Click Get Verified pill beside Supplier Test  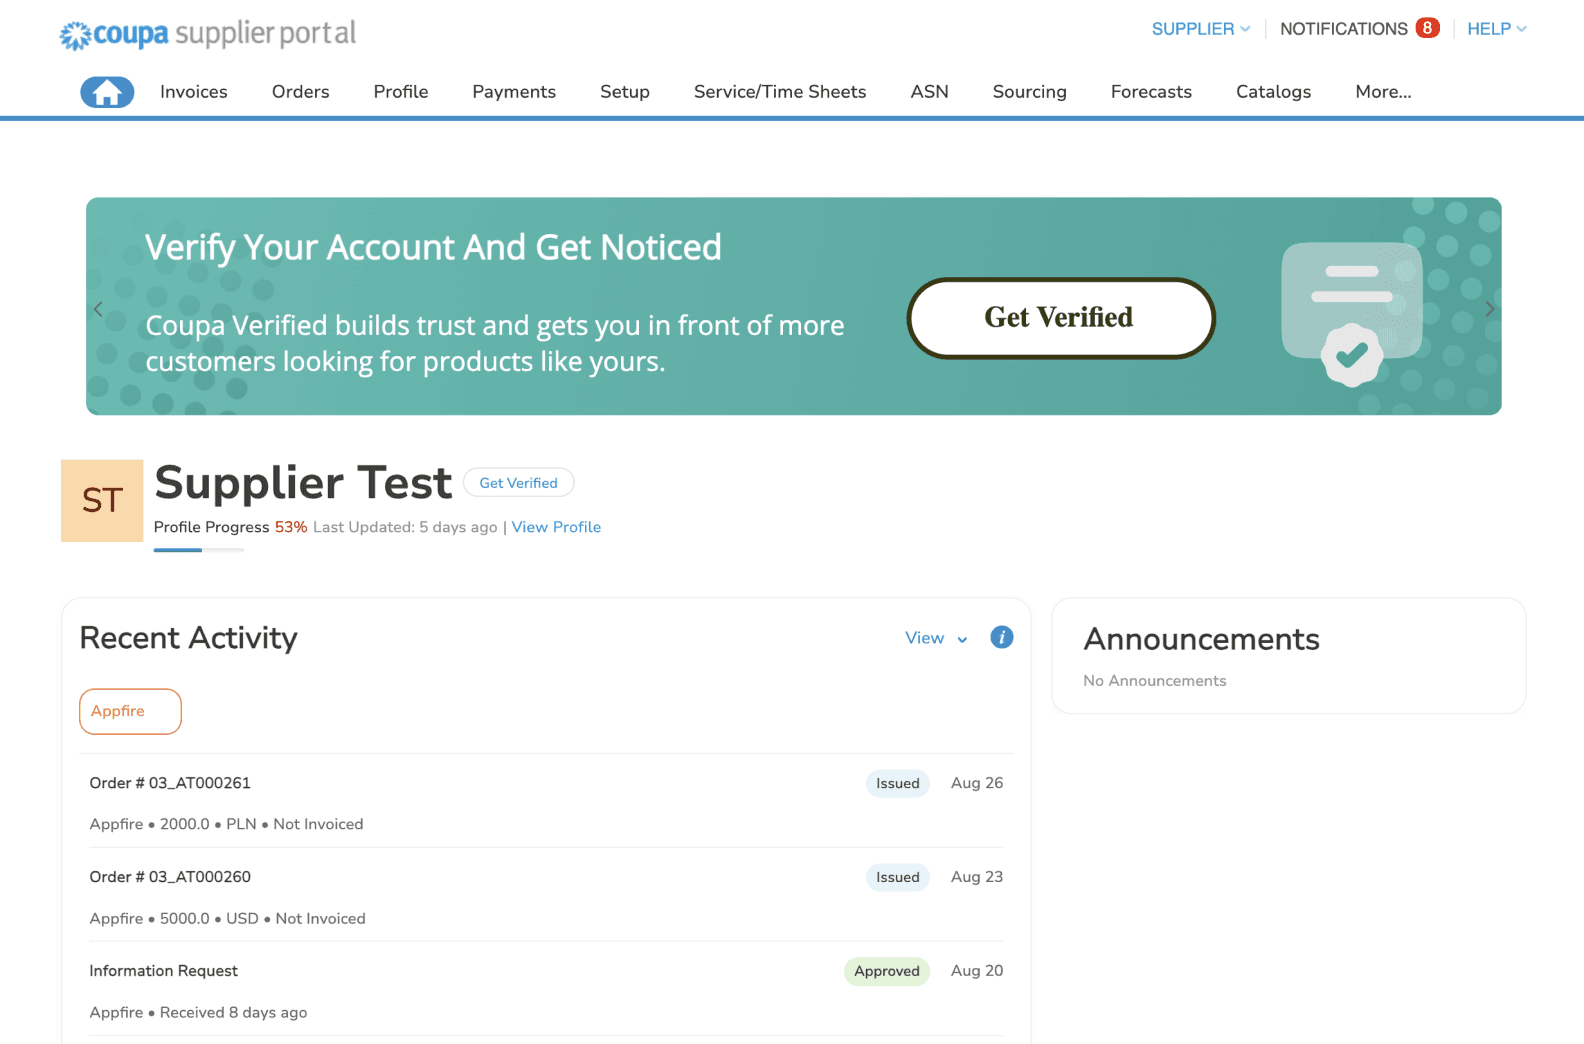pos(518,483)
